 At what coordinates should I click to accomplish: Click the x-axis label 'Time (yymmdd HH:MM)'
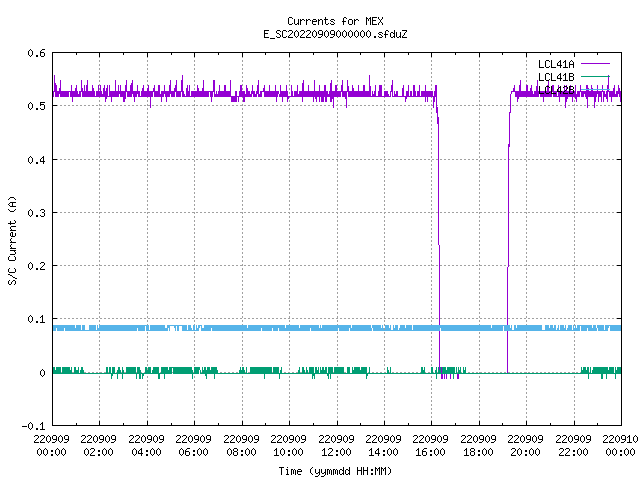pos(335,471)
